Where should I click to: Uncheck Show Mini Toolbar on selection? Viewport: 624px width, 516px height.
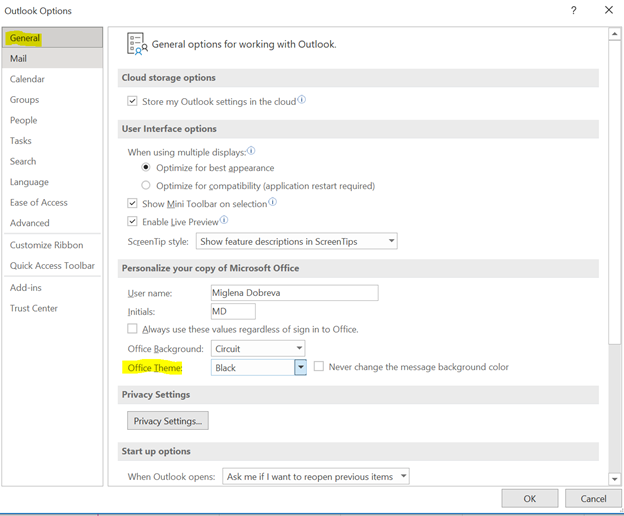coord(132,203)
